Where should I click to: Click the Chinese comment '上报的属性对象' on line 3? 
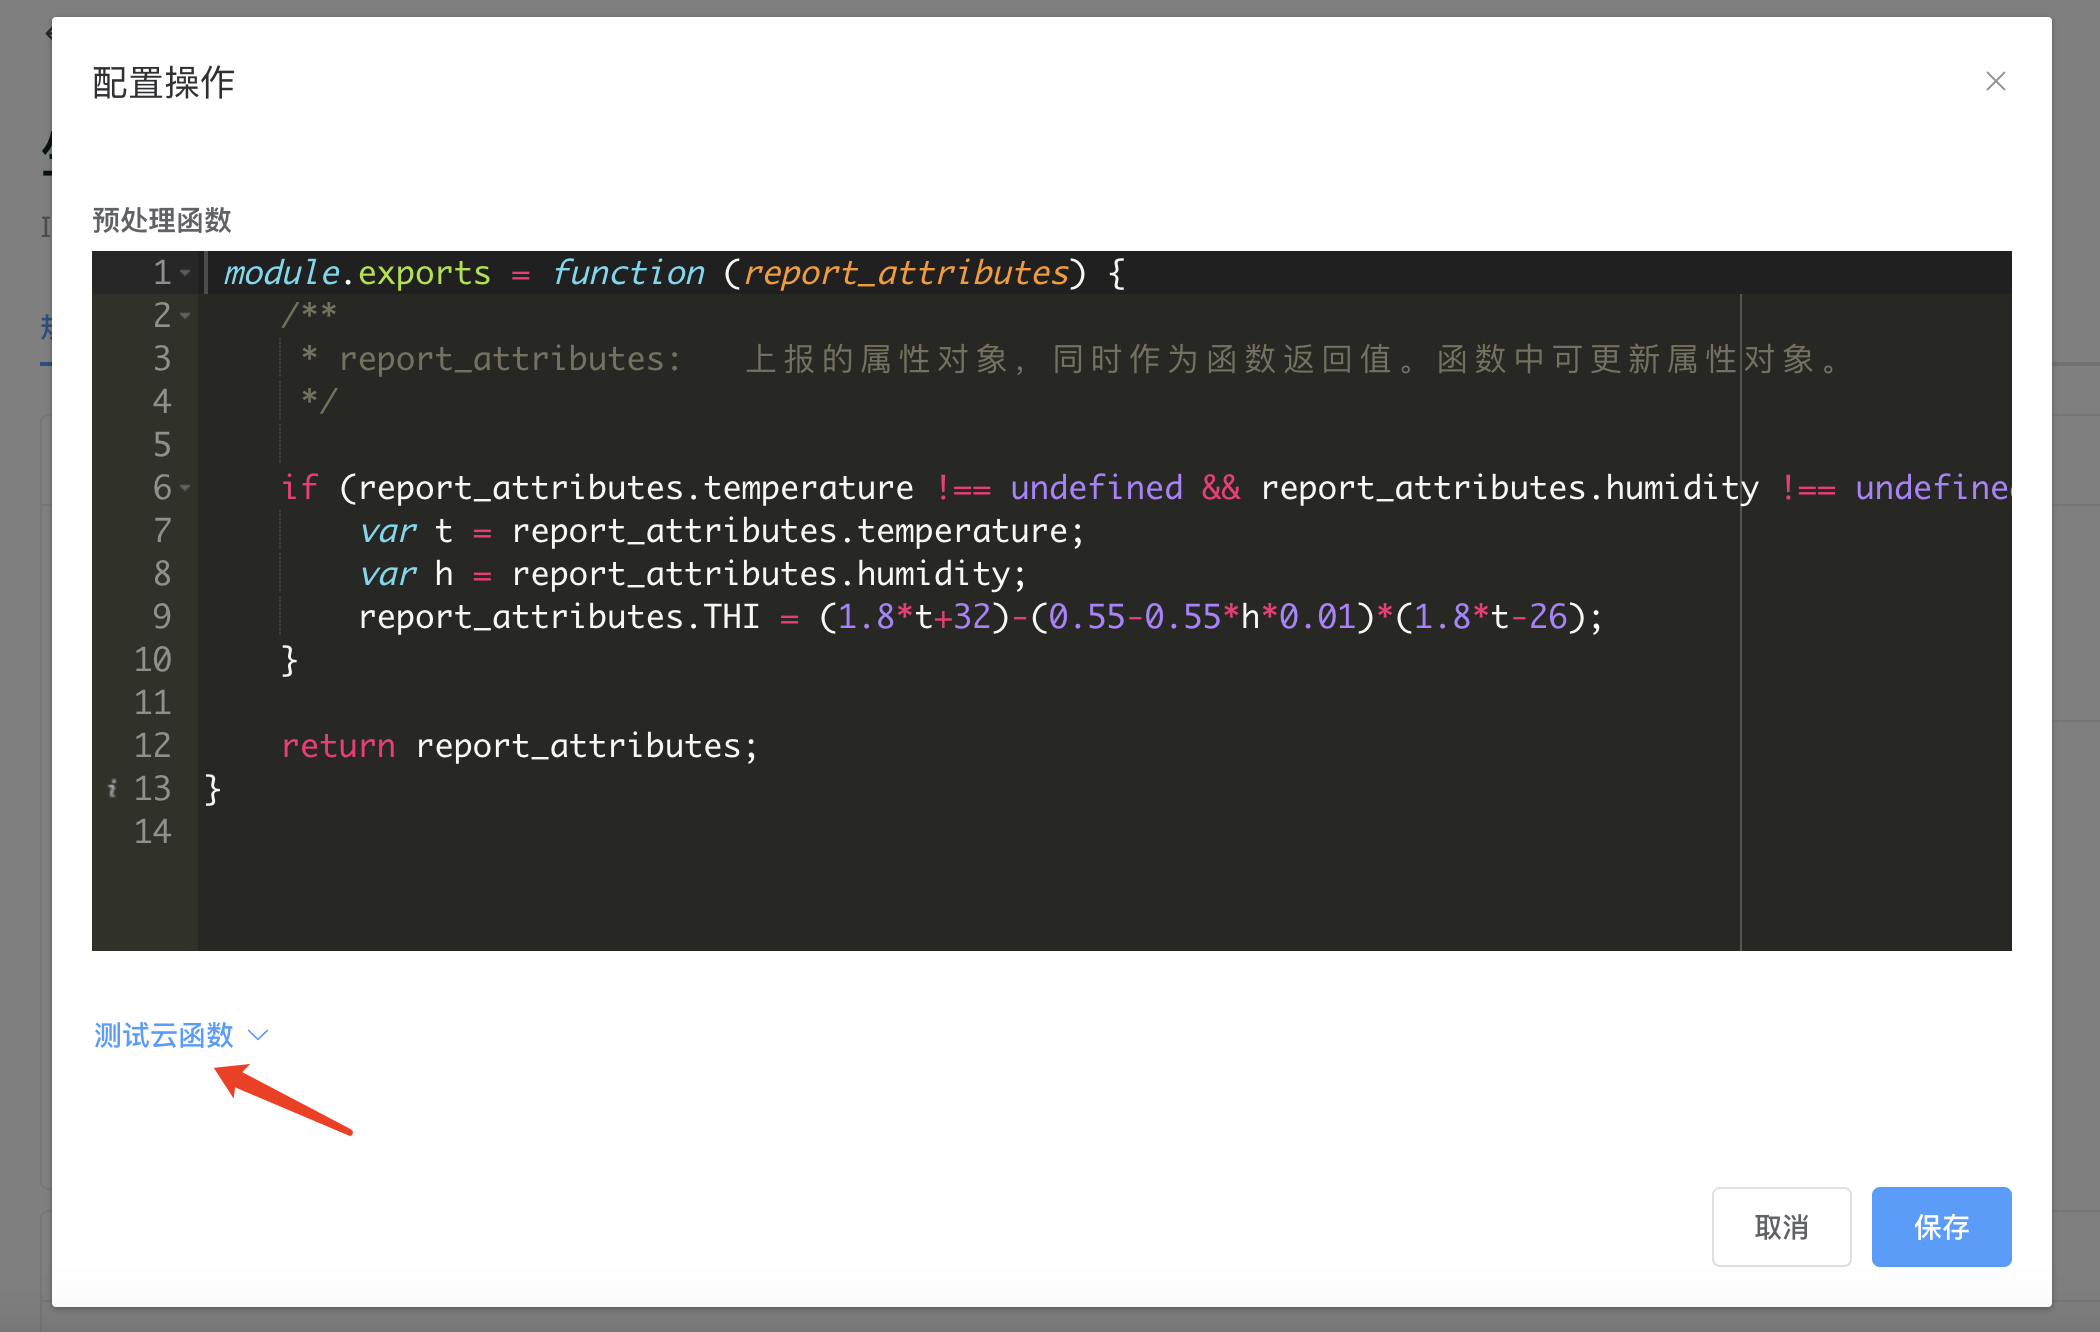[877, 359]
